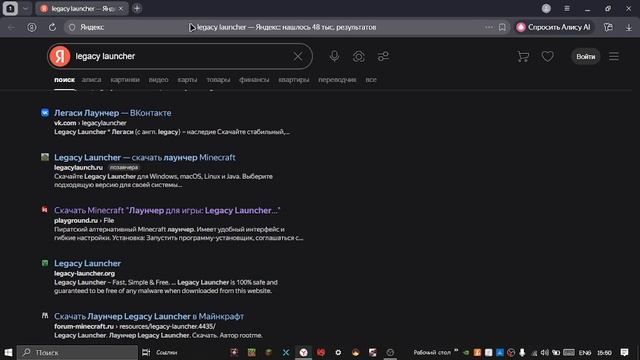Open browser downloads with the arrow icon
The width and height of the screenshot is (640, 360).
tap(629, 27)
